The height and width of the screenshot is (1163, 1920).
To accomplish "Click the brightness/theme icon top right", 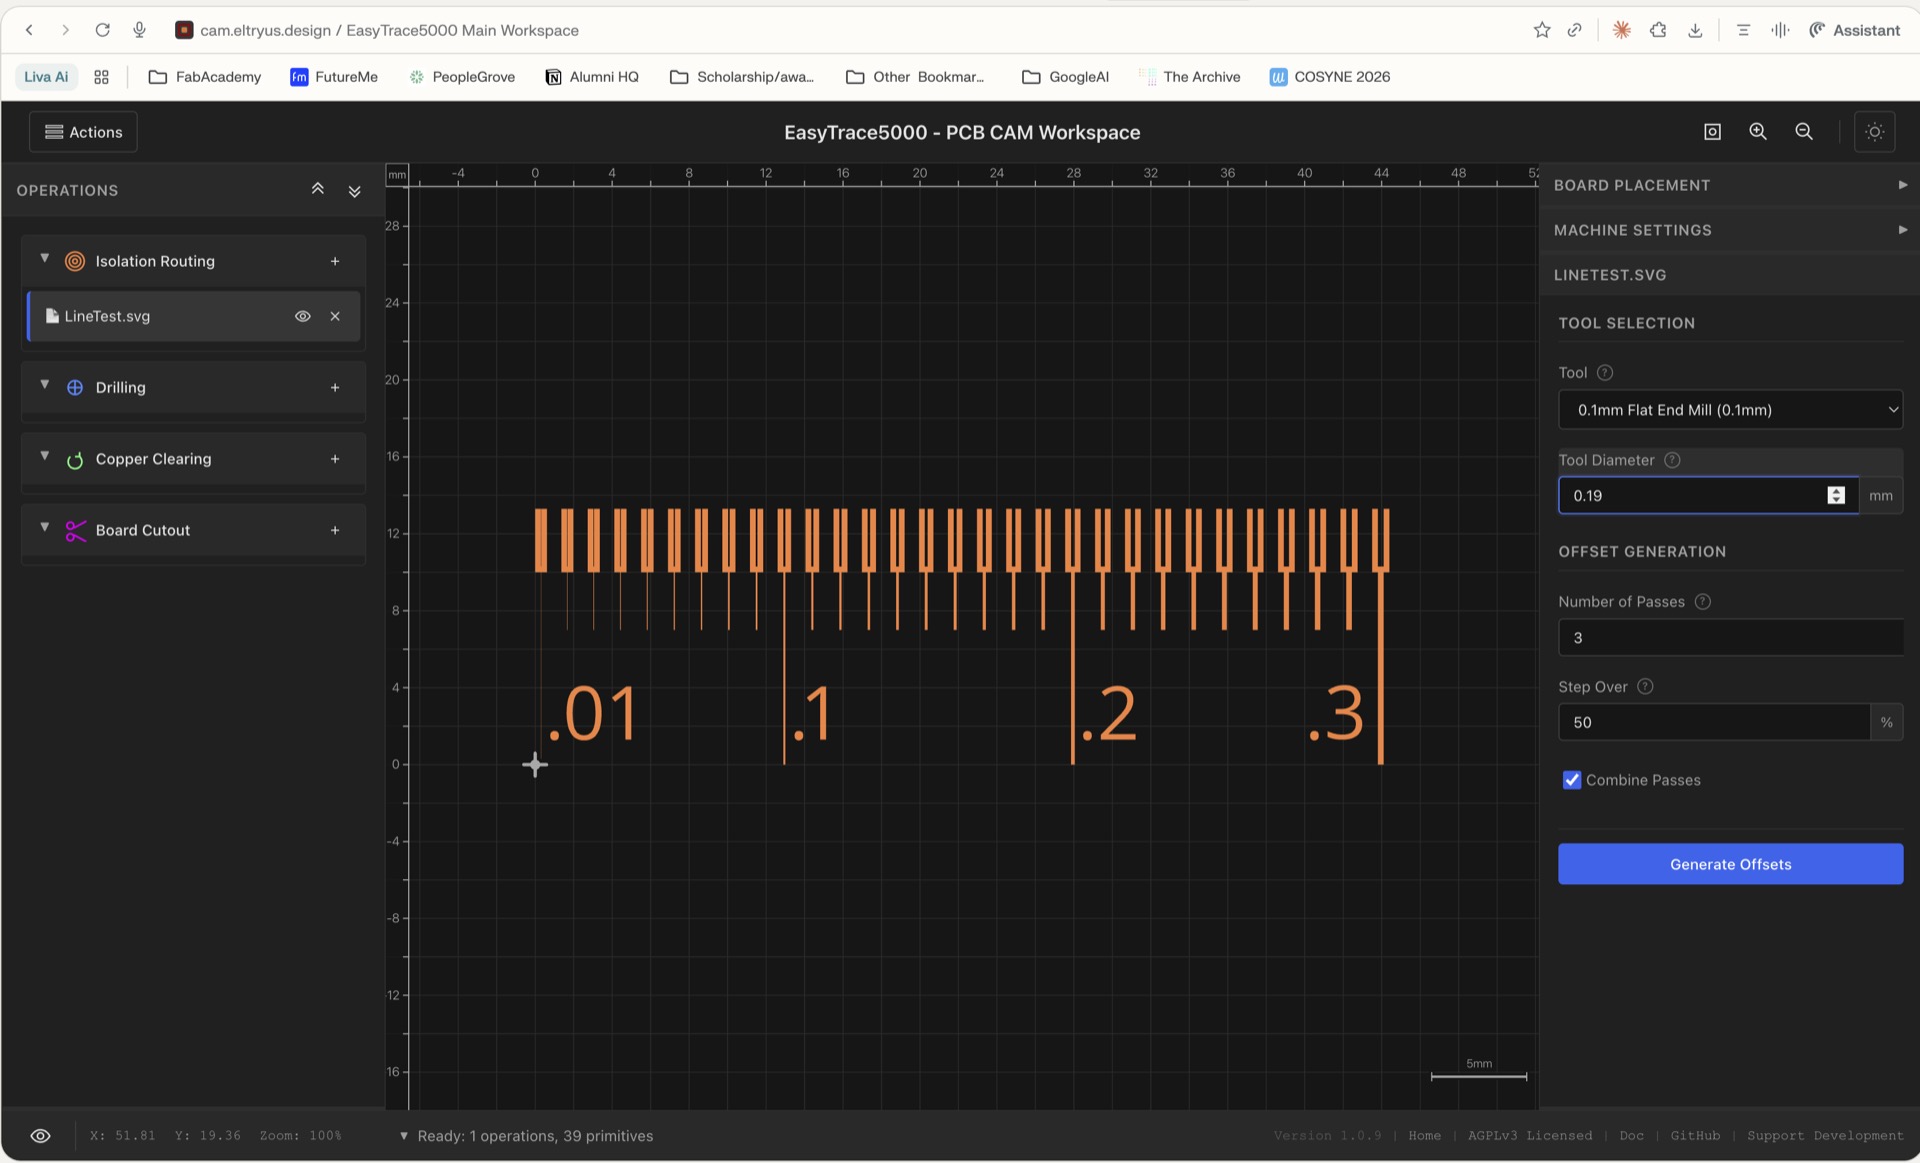I will click(1875, 131).
